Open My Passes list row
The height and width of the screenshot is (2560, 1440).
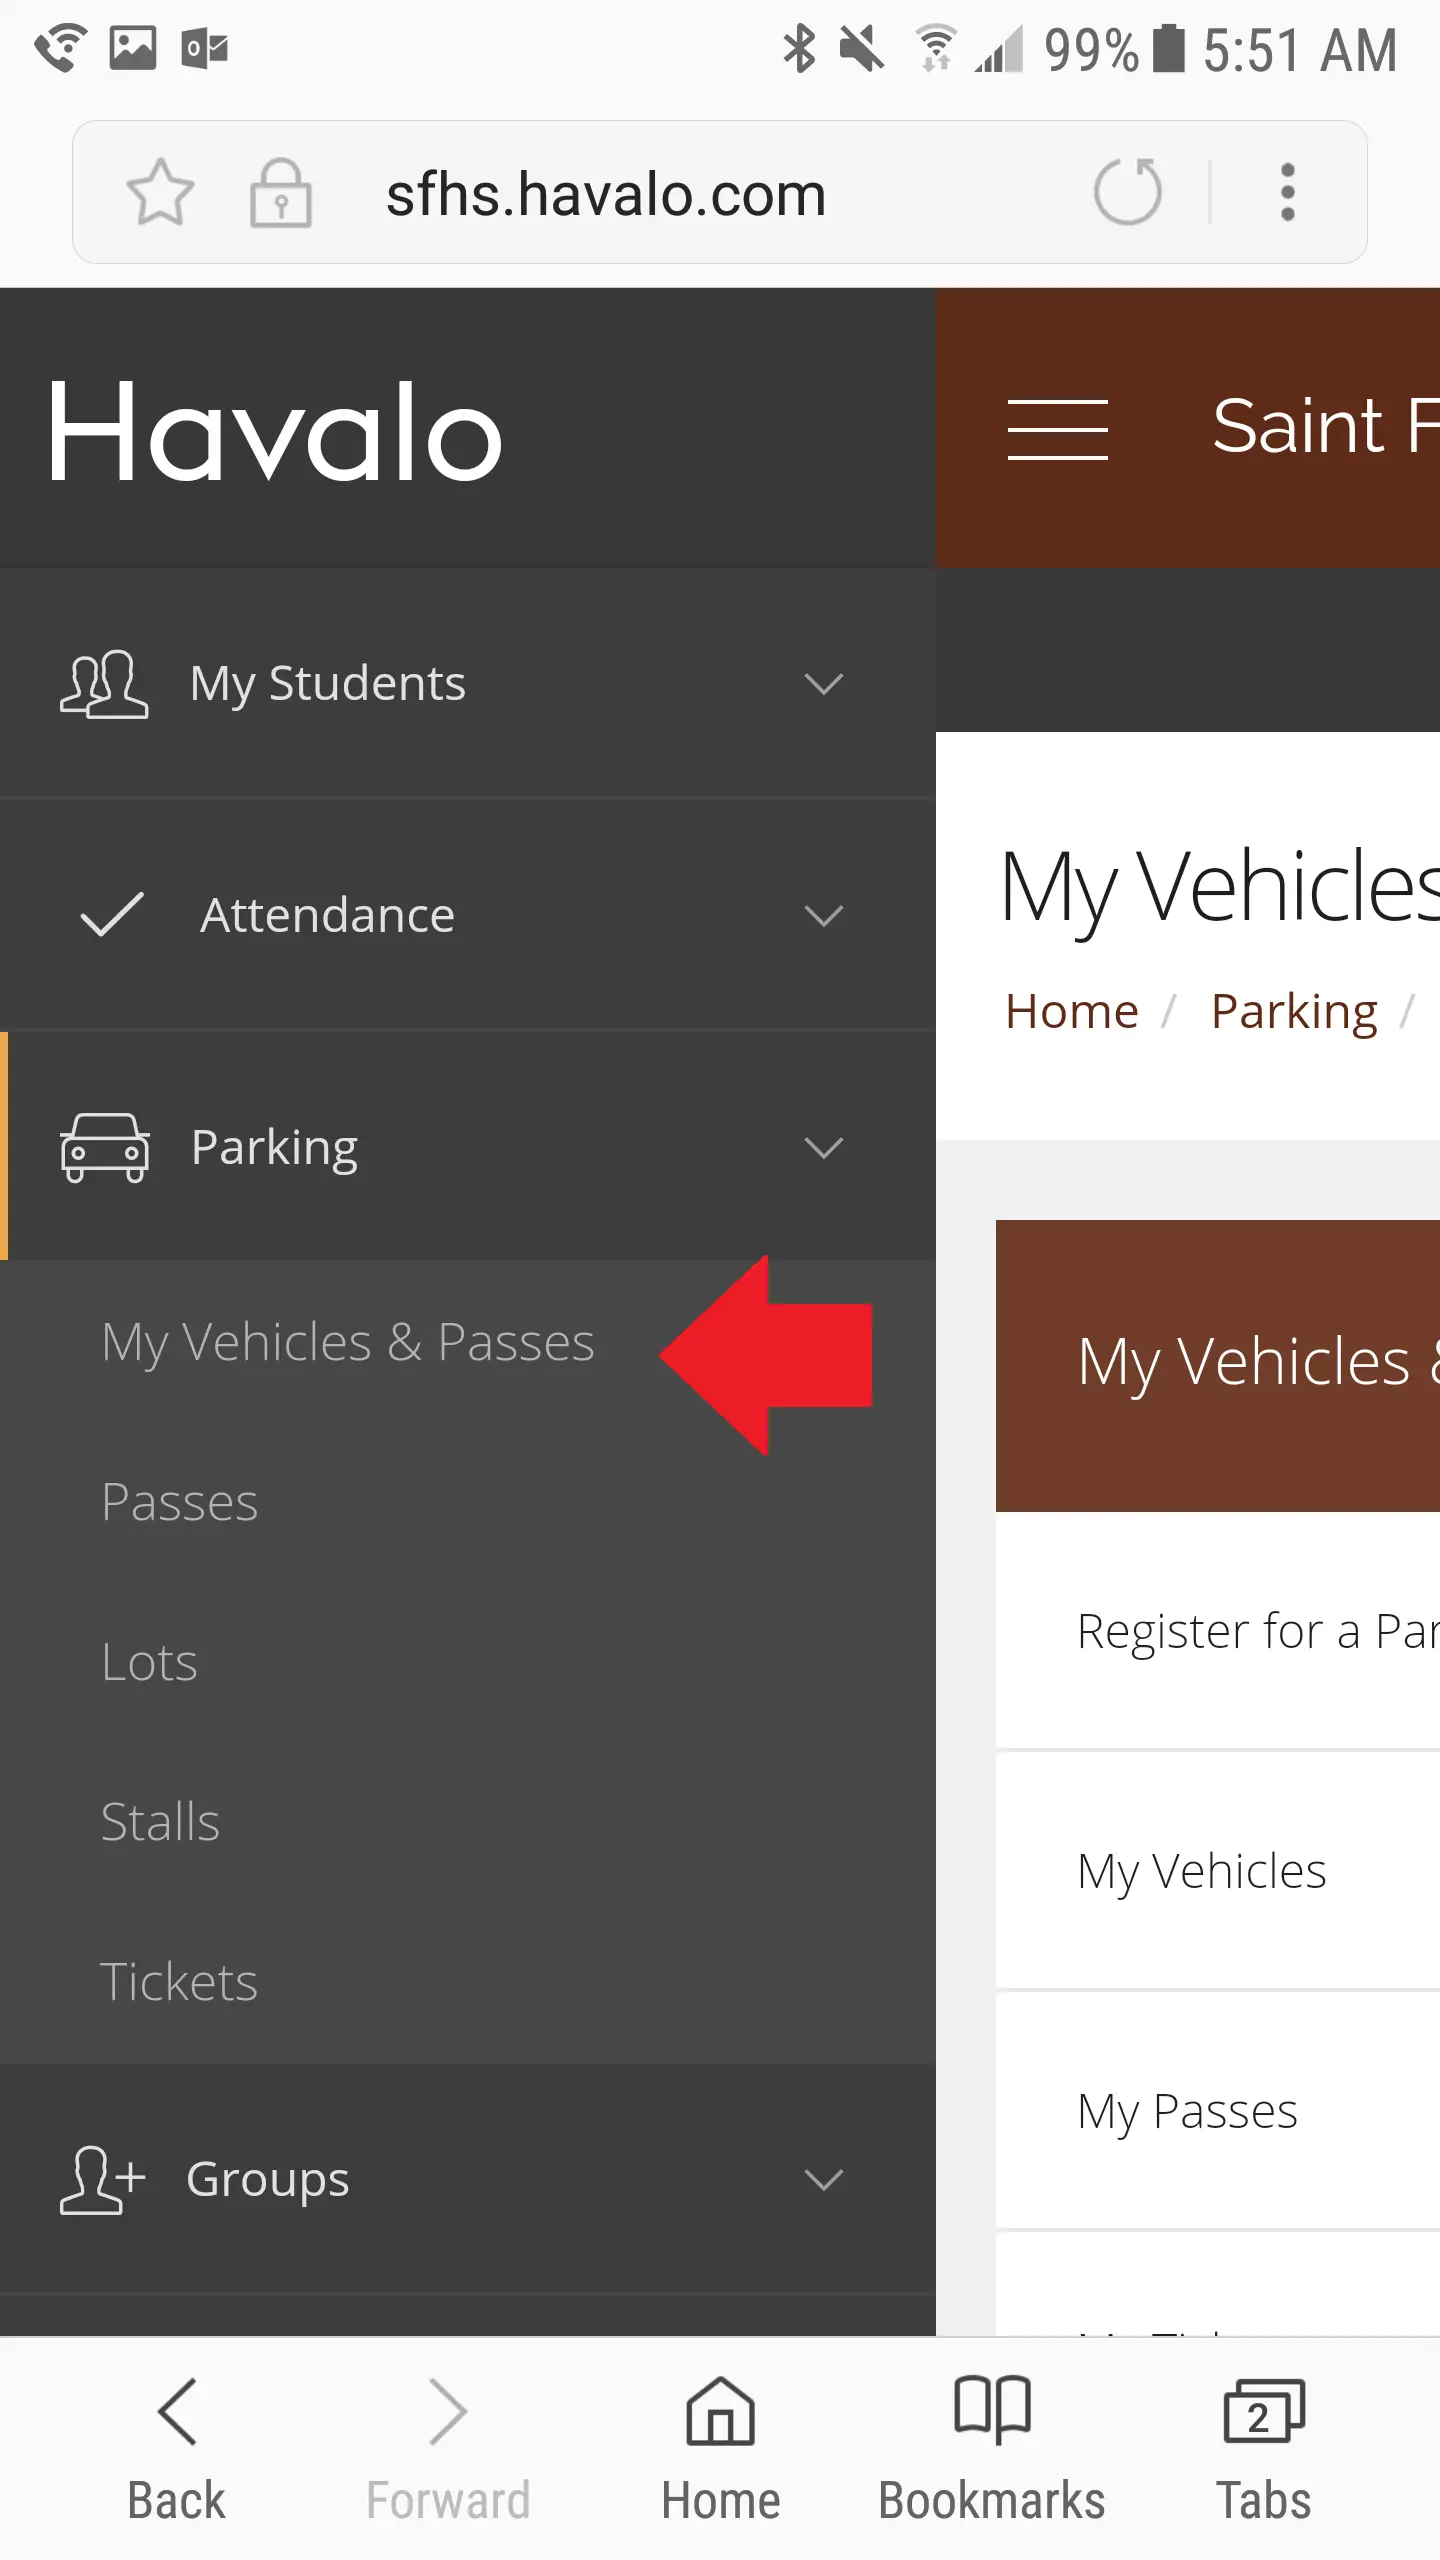coord(1218,2112)
